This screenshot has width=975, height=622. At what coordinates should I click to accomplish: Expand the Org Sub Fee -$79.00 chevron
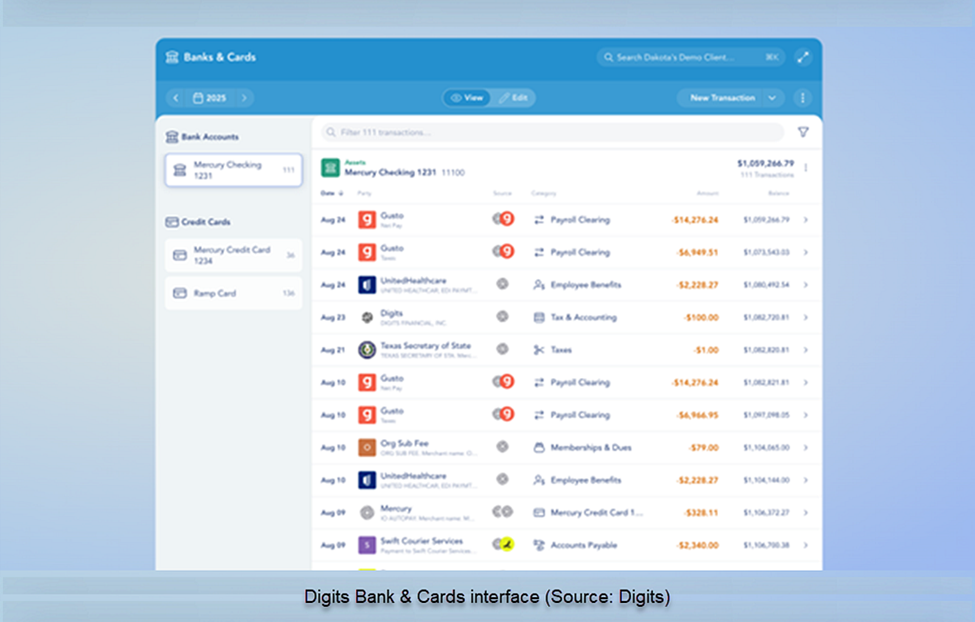[805, 447]
